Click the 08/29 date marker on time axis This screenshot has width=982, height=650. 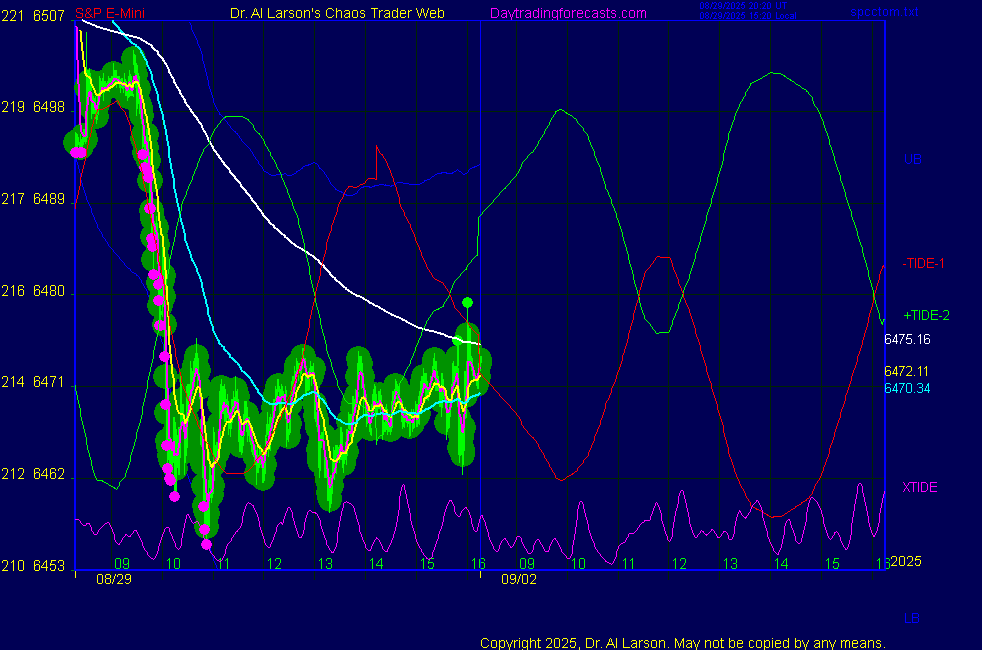click(111, 579)
